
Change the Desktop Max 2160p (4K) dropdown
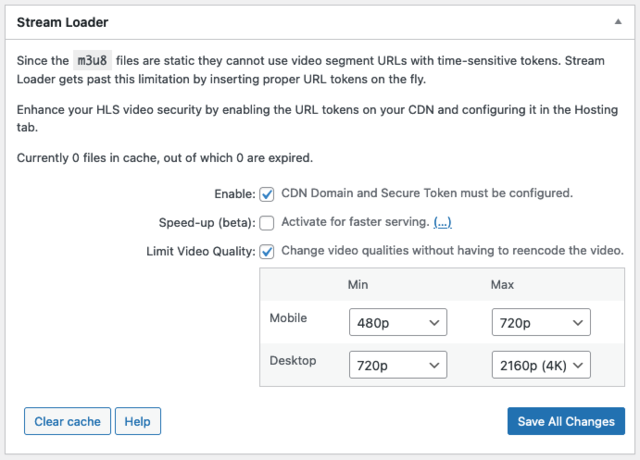coord(541,366)
